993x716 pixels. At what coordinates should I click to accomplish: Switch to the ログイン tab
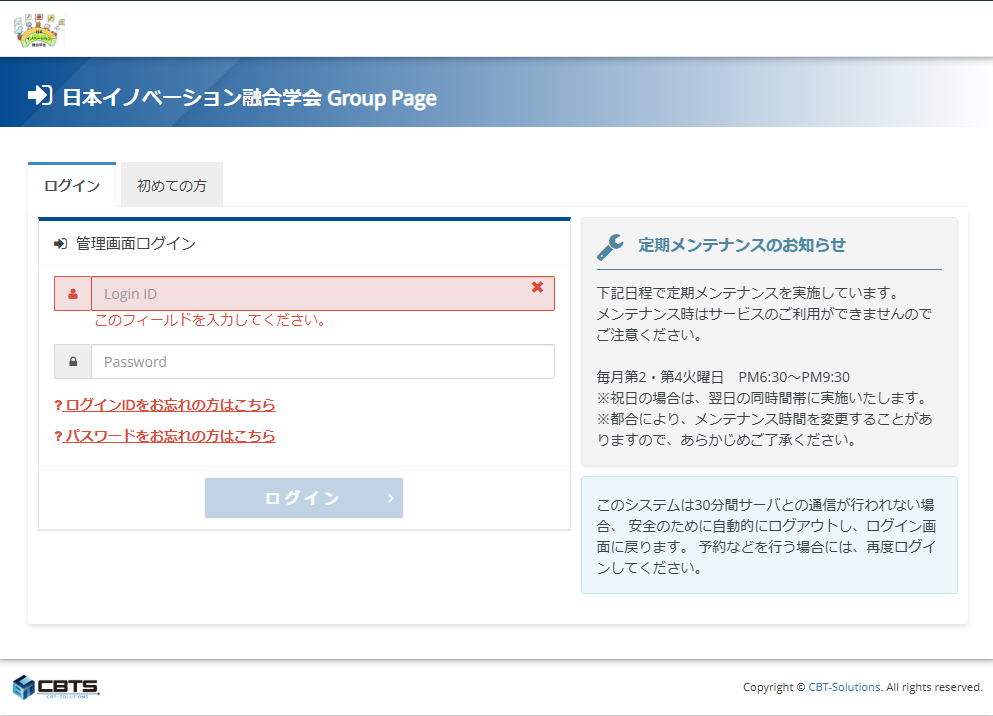pos(72,186)
